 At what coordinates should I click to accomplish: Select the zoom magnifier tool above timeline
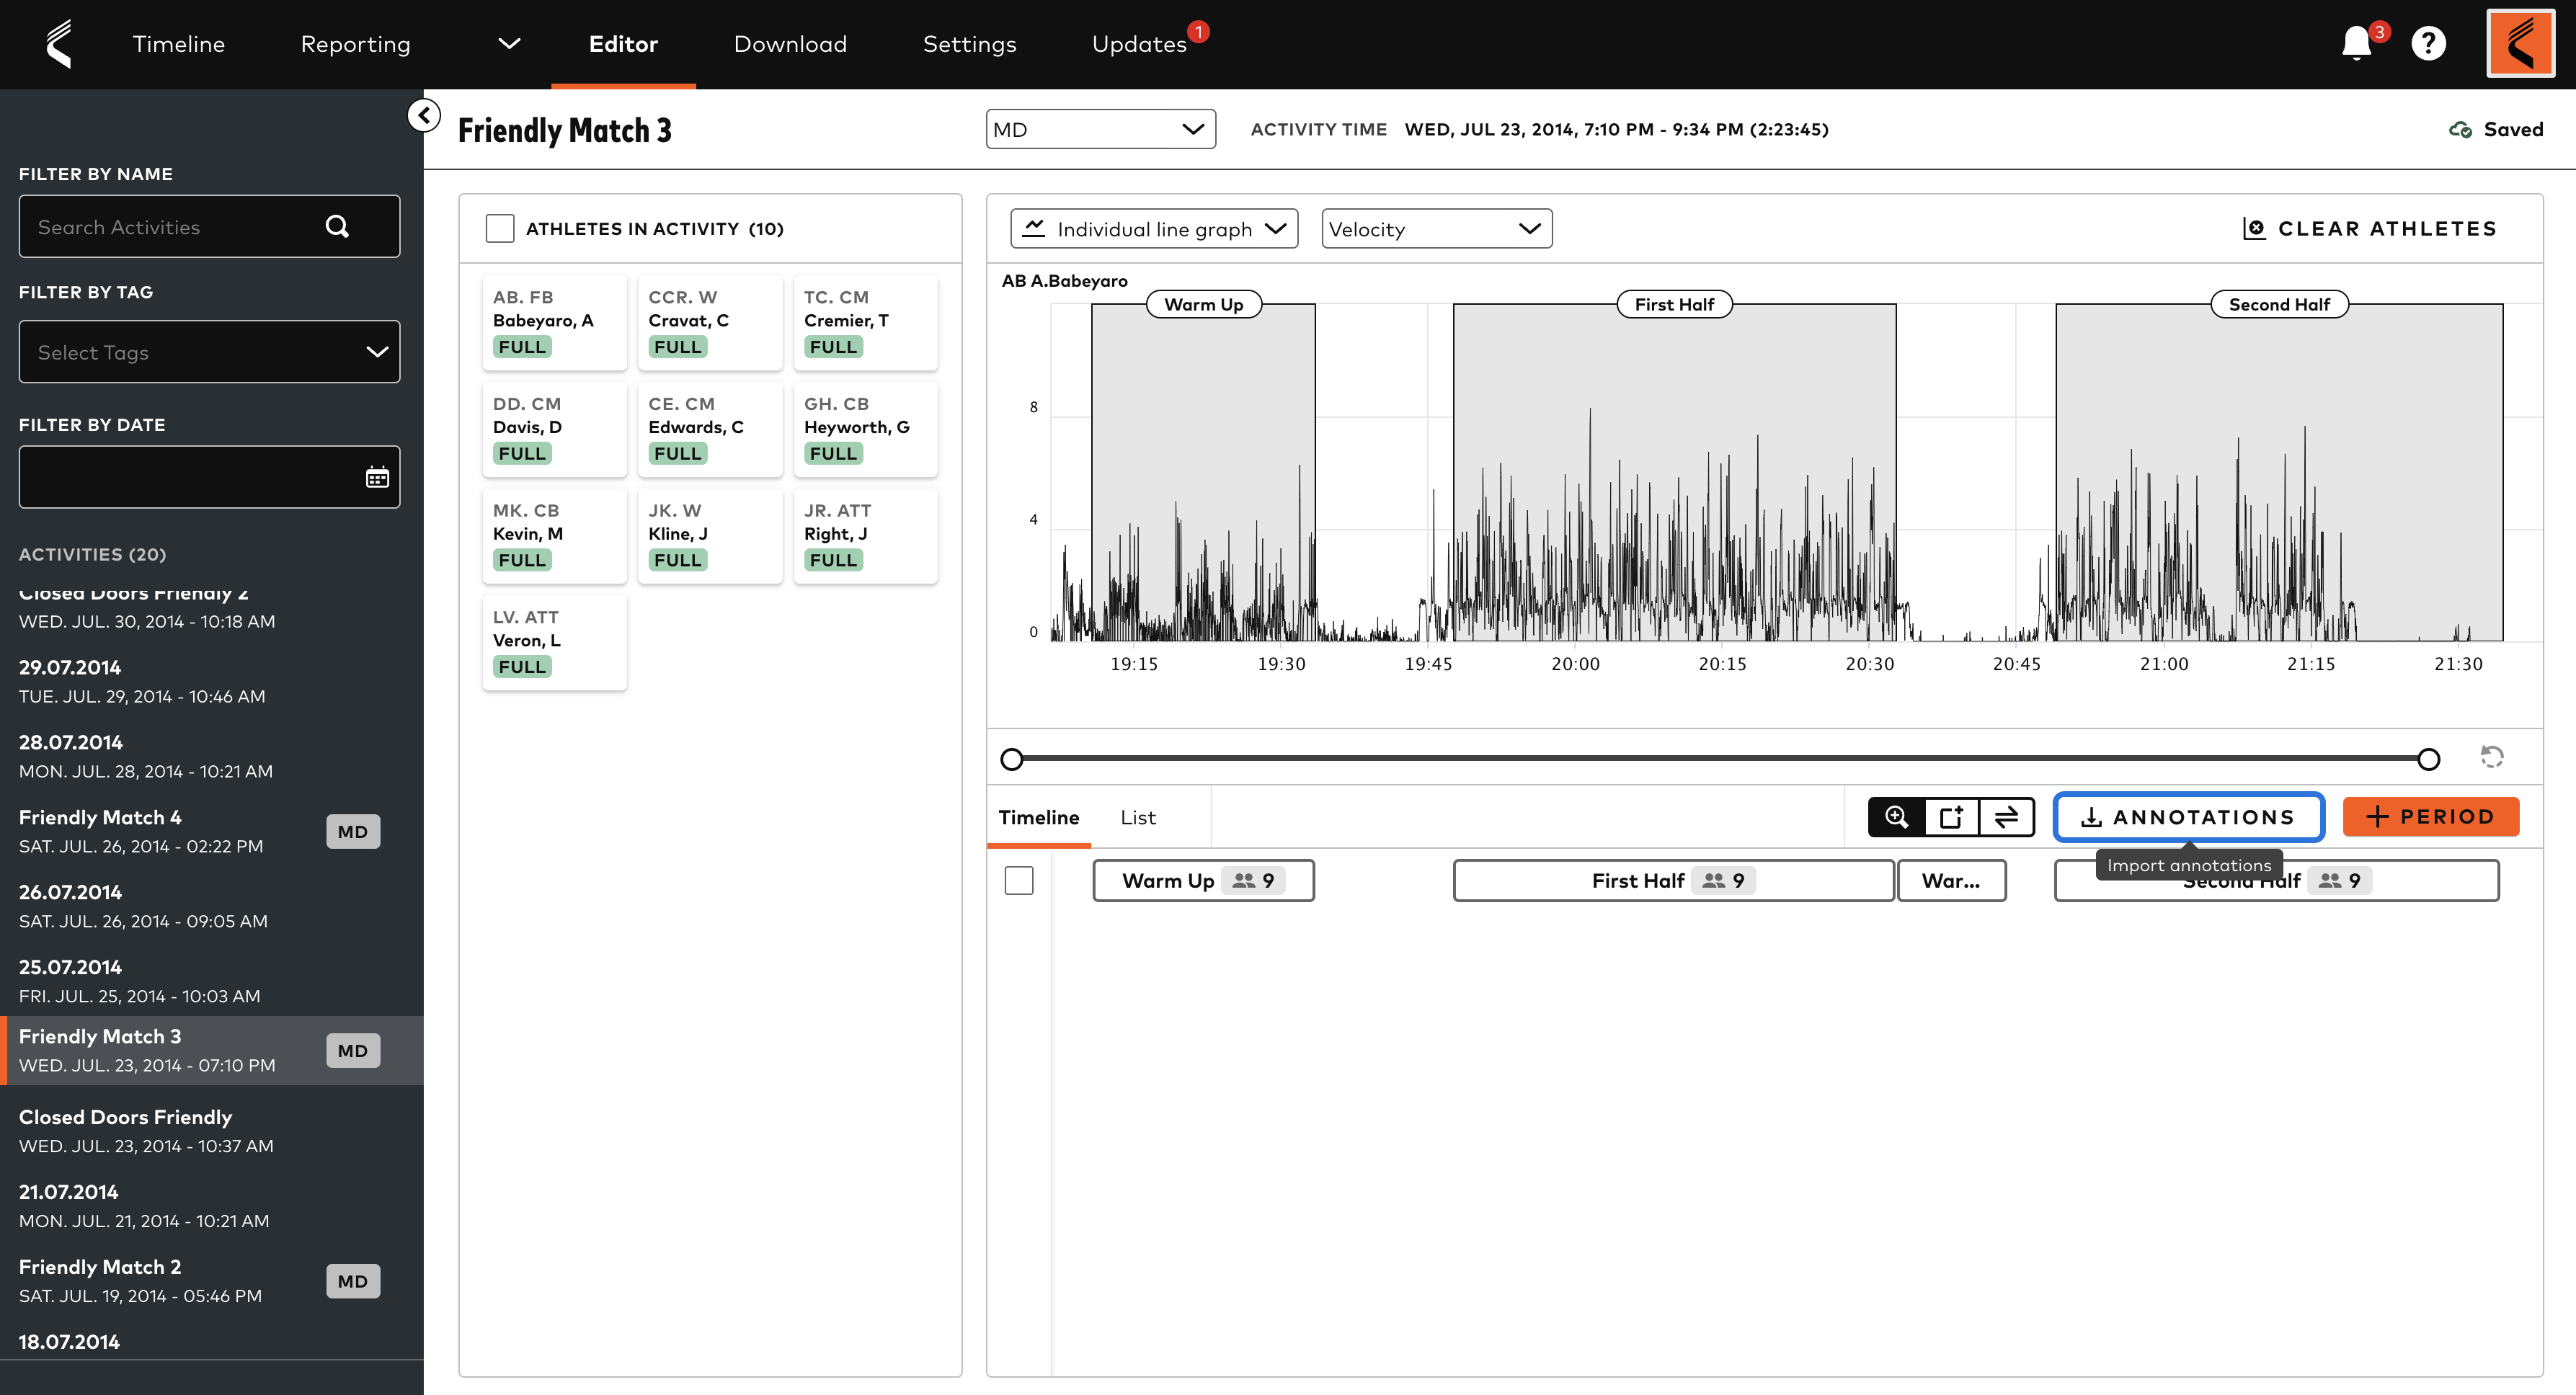pos(1897,817)
